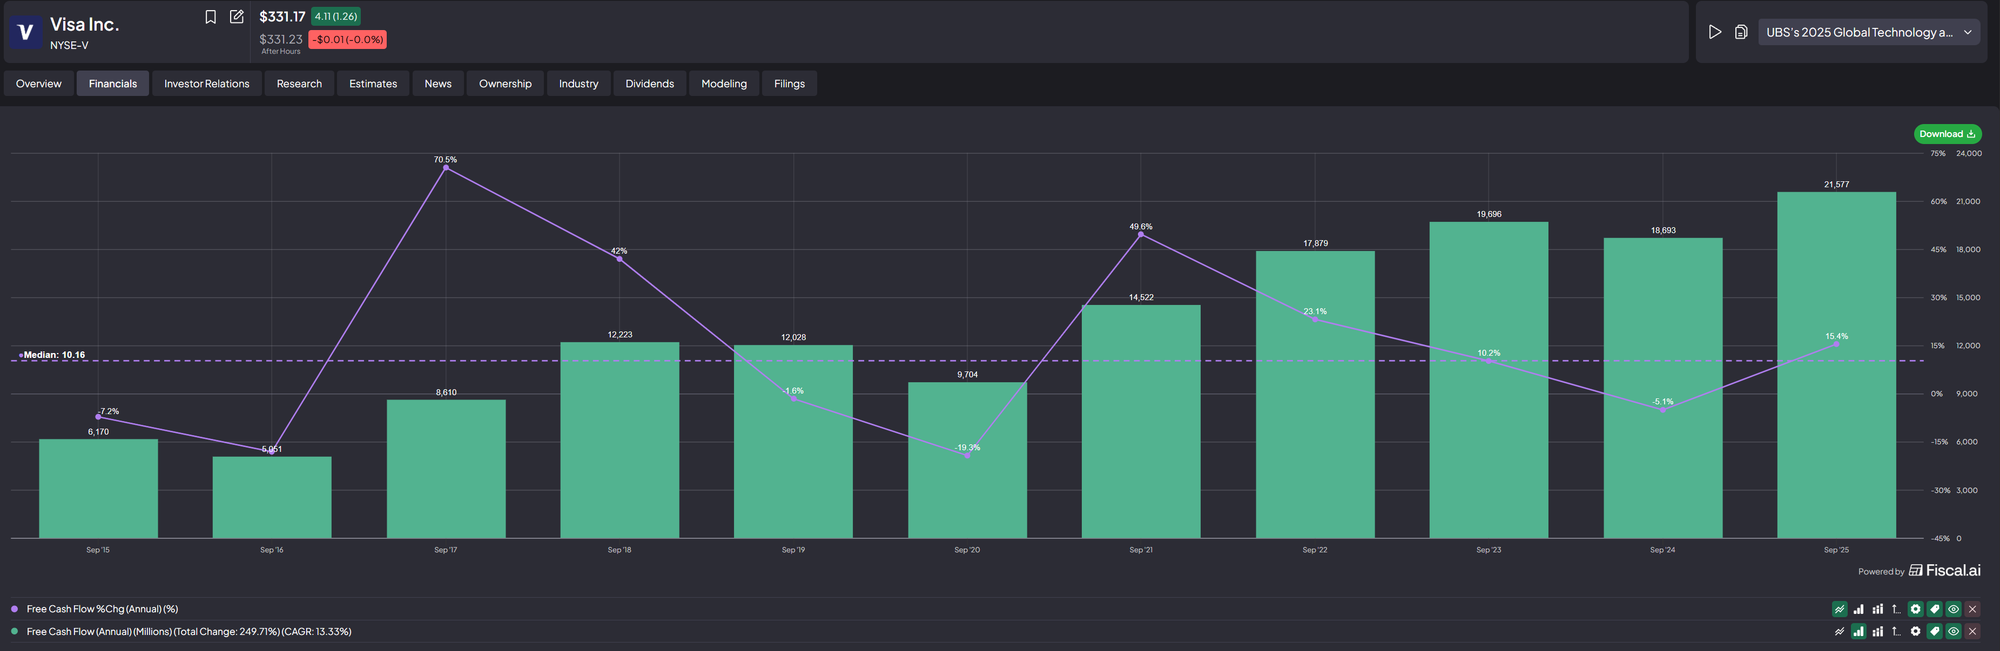Viewport: 2000px width, 651px height.
Task: Toggle data labels tag for Free Cash Flow %Chg
Action: coord(1934,609)
